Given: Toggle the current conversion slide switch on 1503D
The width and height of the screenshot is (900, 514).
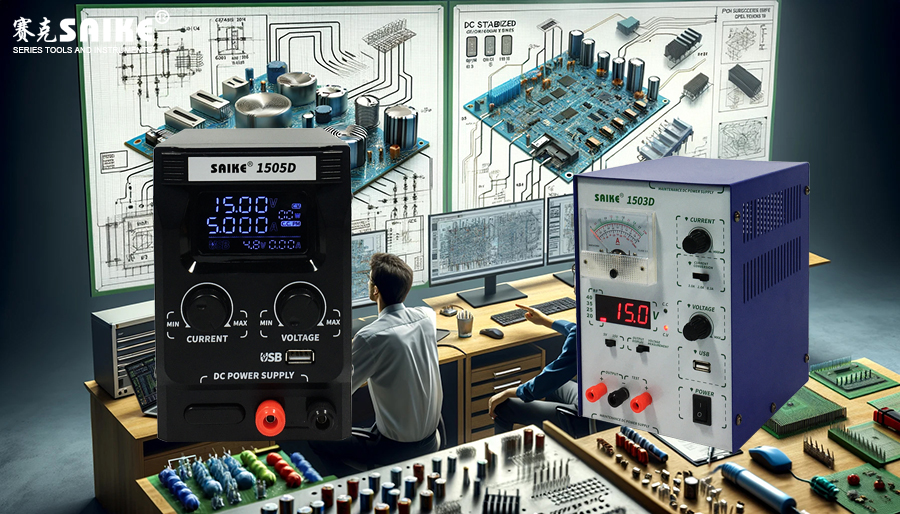Looking at the screenshot, I should click(x=702, y=275).
